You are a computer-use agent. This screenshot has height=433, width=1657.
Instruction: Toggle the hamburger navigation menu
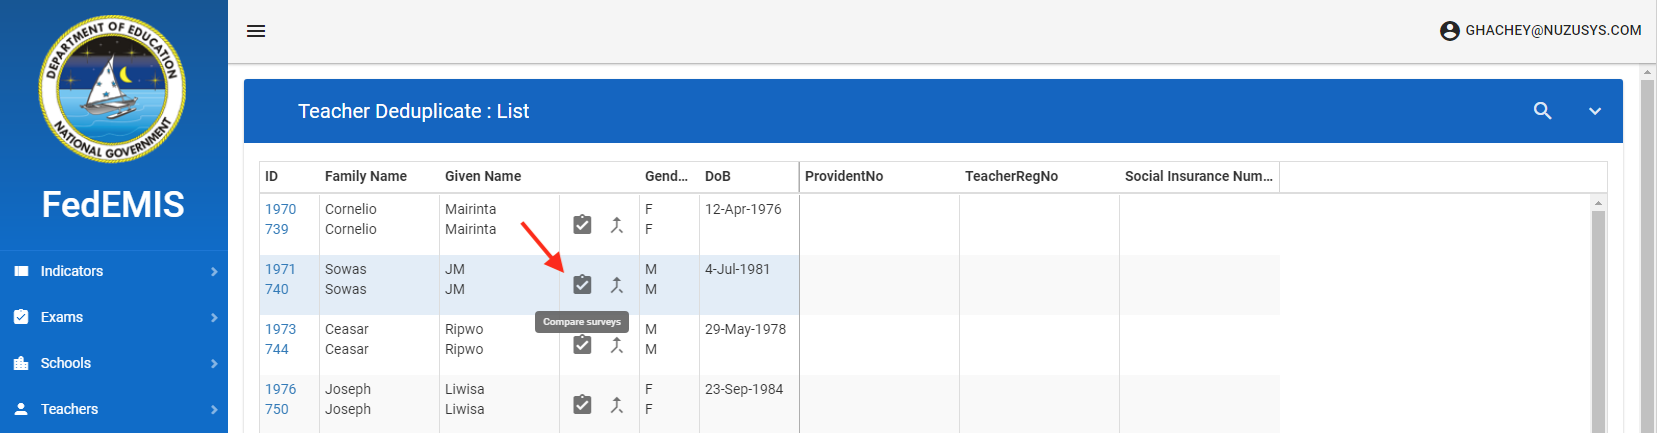click(x=256, y=31)
